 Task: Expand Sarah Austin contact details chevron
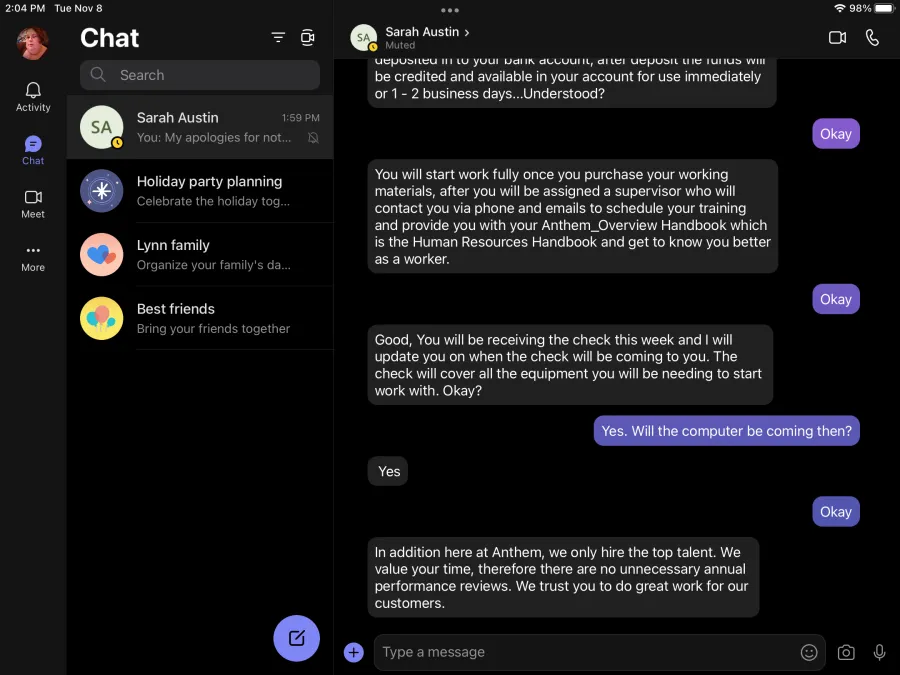(x=467, y=33)
